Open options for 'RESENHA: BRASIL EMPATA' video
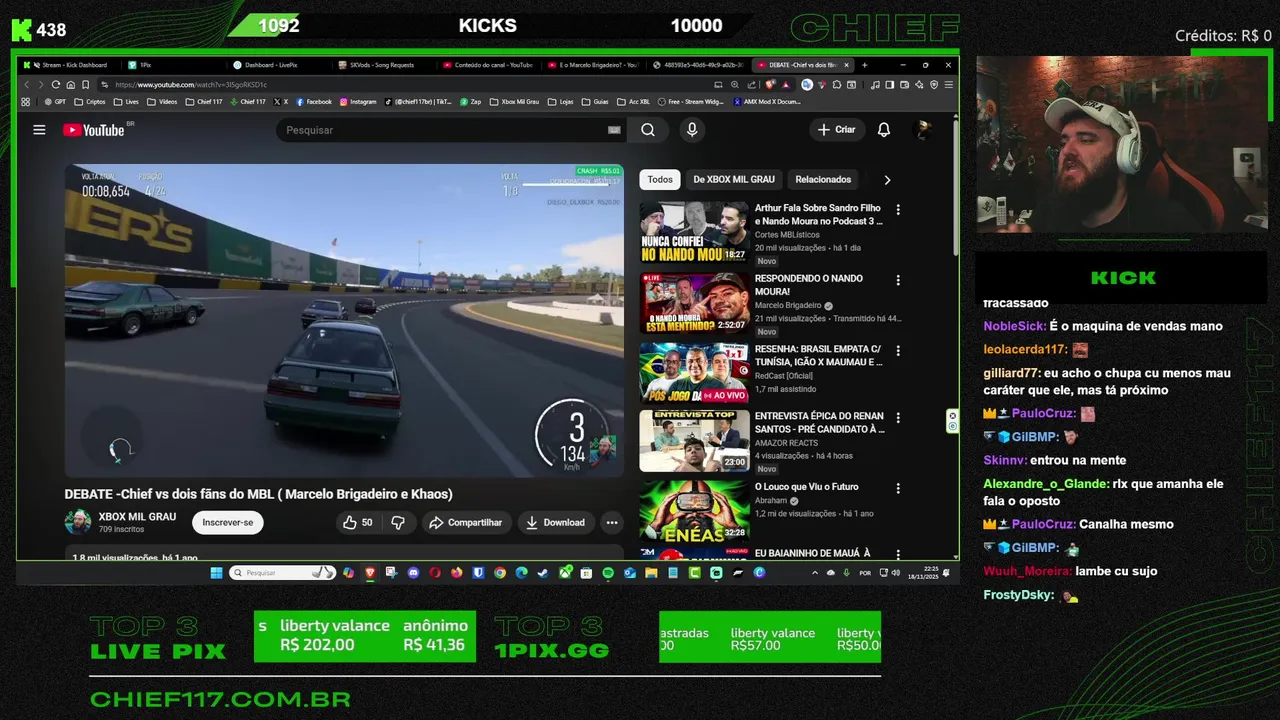This screenshot has height=720, width=1280. click(898, 350)
